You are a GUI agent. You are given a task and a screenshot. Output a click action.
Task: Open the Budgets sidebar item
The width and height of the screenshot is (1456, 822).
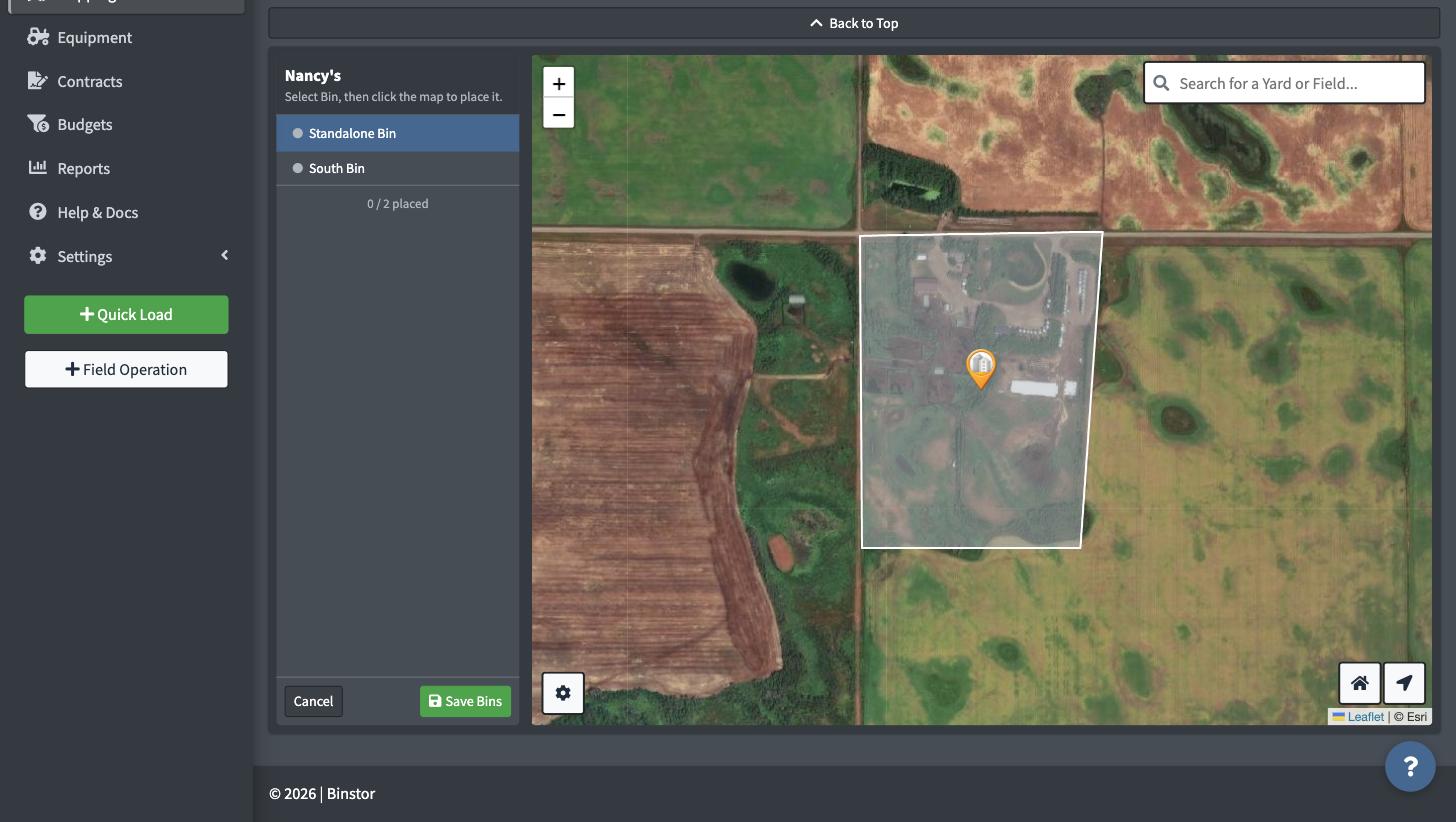click(x=84, y=124)
